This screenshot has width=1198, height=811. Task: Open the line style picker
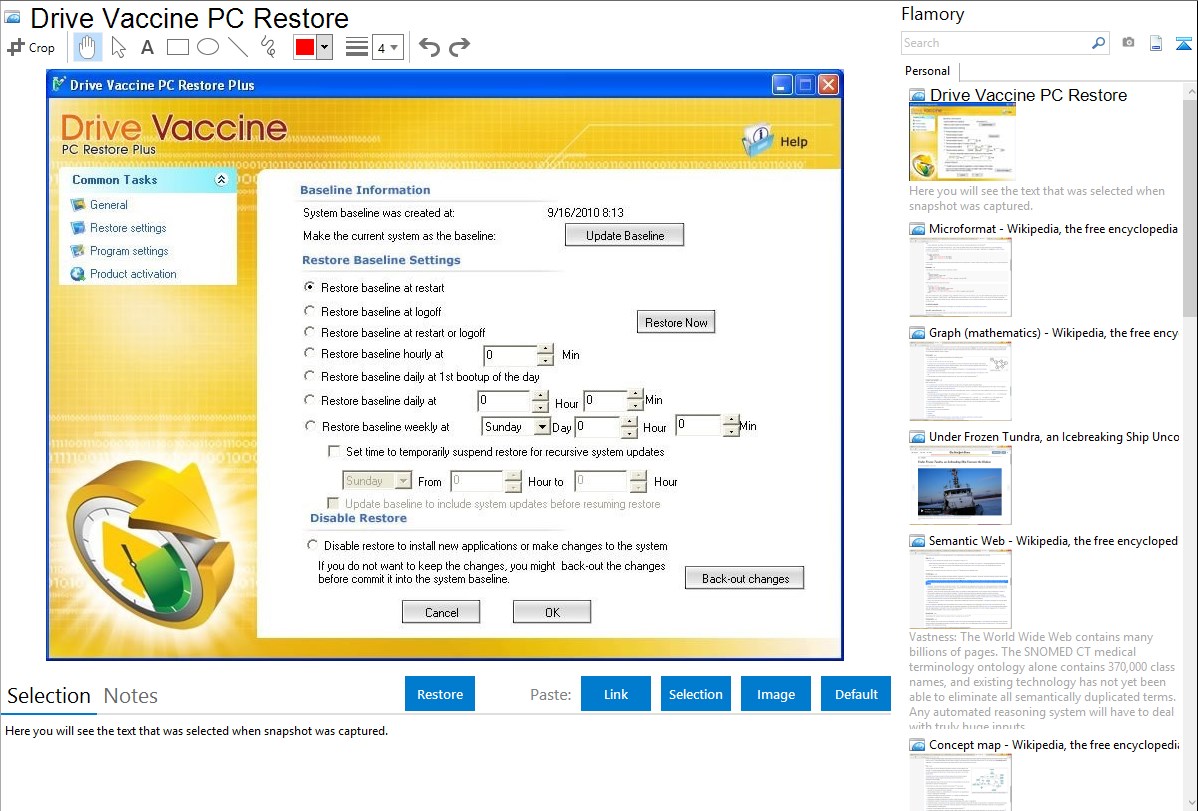pos(356,47)
